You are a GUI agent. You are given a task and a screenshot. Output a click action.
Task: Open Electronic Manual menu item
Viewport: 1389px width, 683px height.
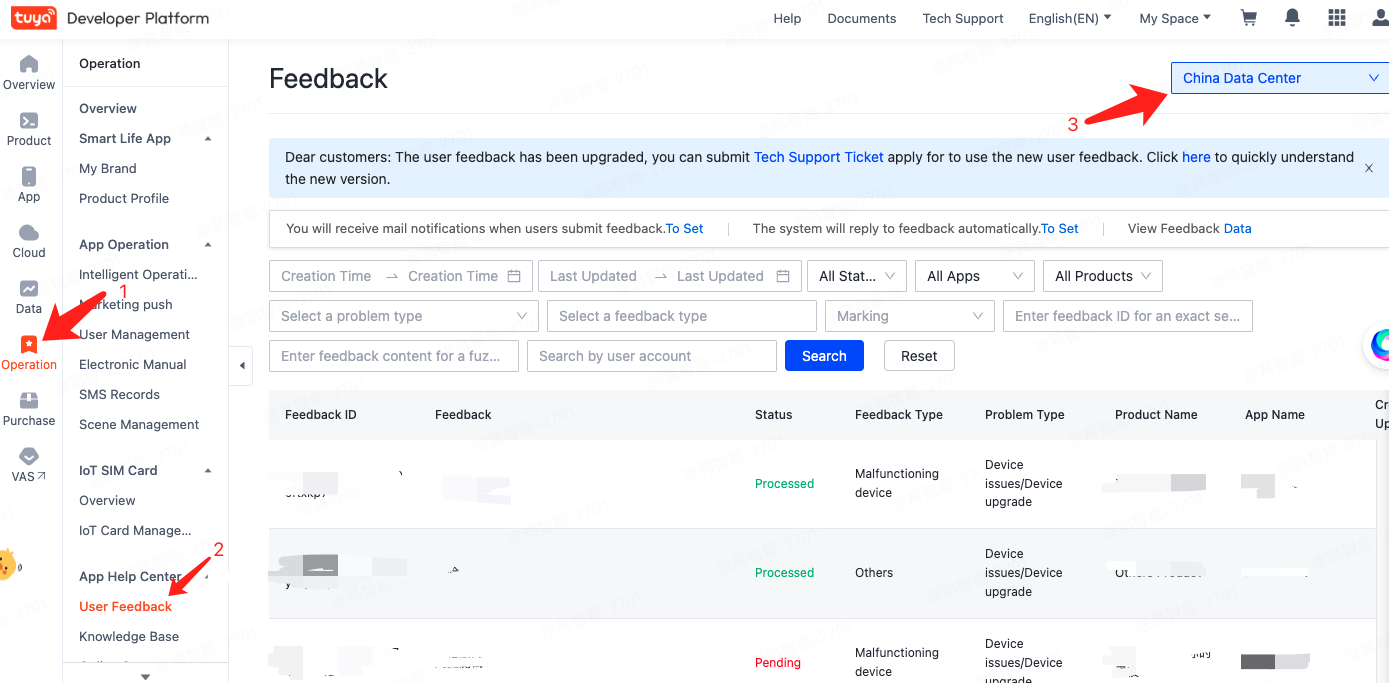(x=133, y=364)
